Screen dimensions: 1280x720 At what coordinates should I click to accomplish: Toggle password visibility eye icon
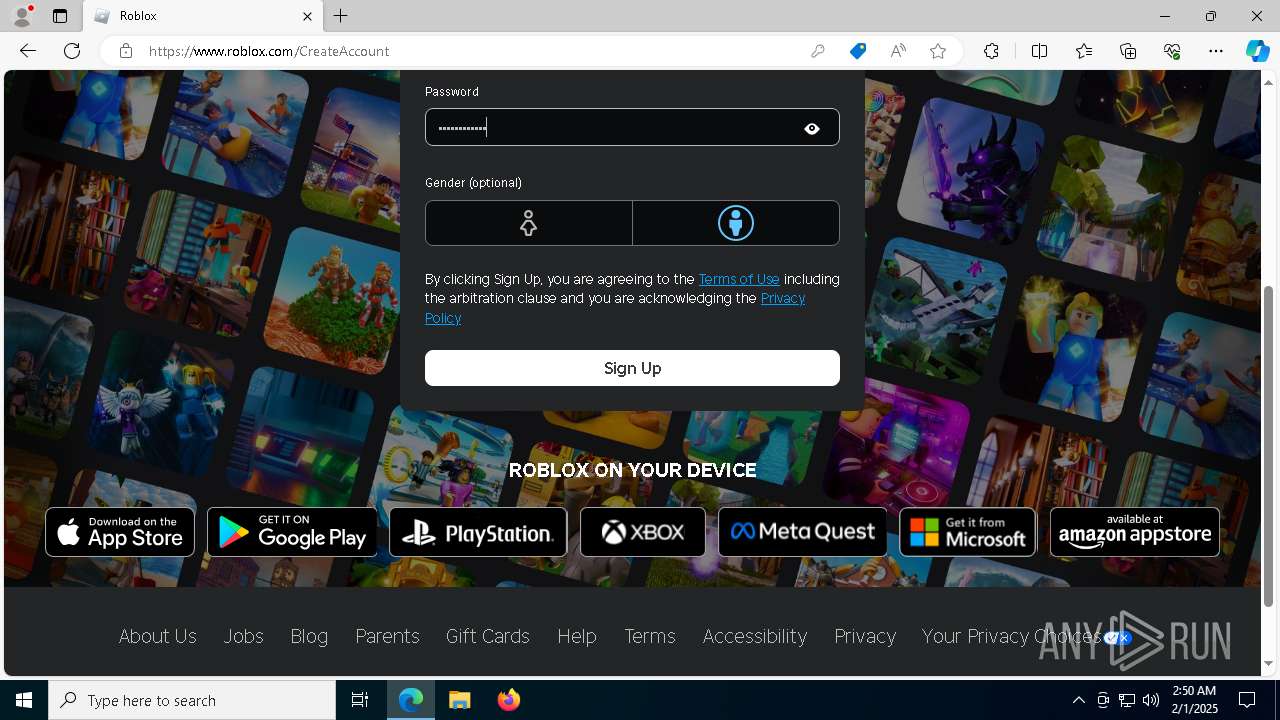point(812,128)
